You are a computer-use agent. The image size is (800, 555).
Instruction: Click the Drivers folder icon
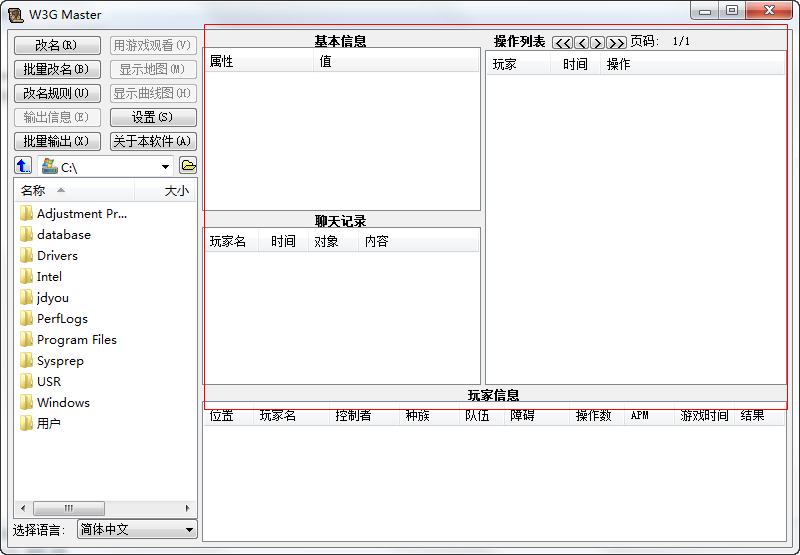[x=27, y=255]
